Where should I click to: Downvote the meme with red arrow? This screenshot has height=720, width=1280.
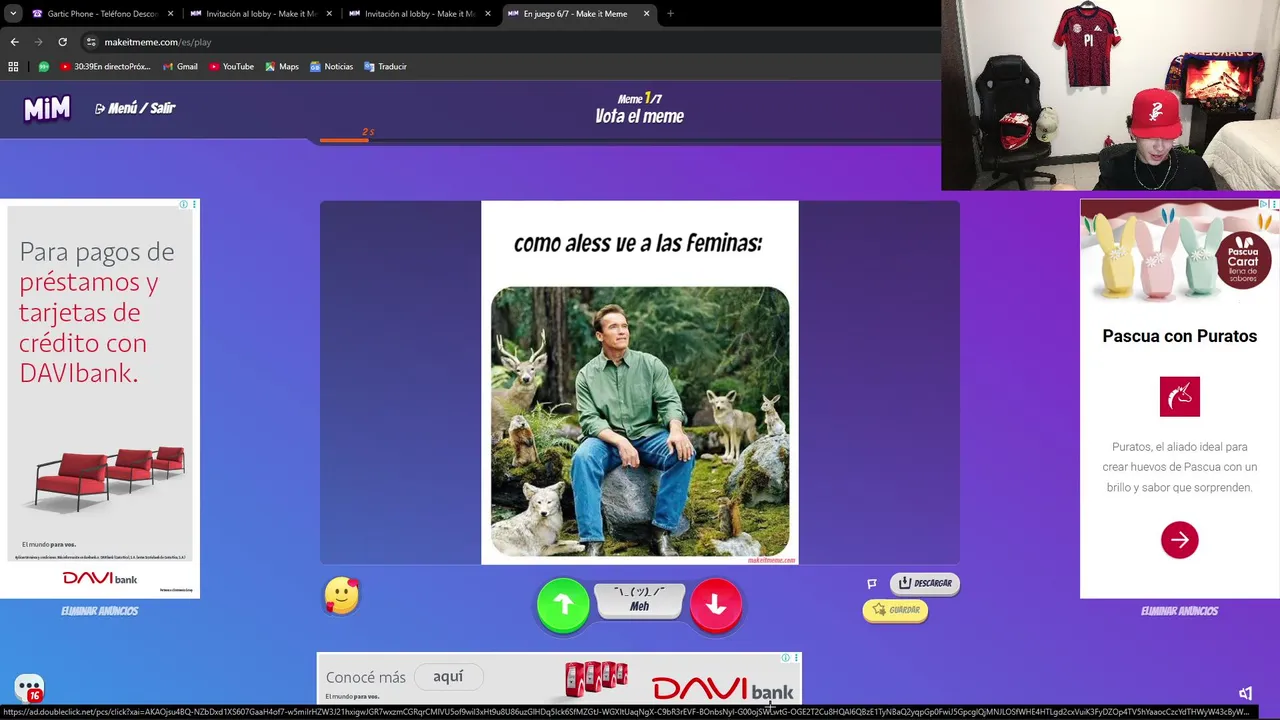[x=716, y=605]
